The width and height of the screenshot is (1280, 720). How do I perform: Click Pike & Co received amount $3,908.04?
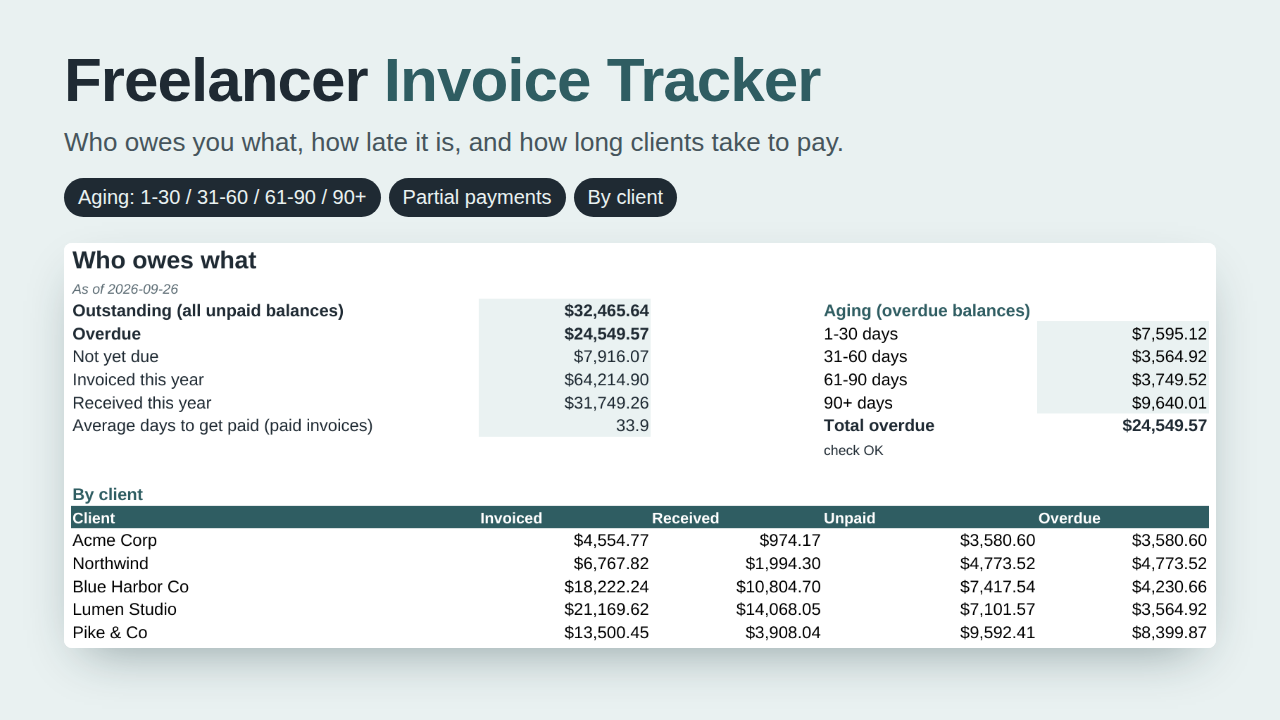tap(783, 633)
